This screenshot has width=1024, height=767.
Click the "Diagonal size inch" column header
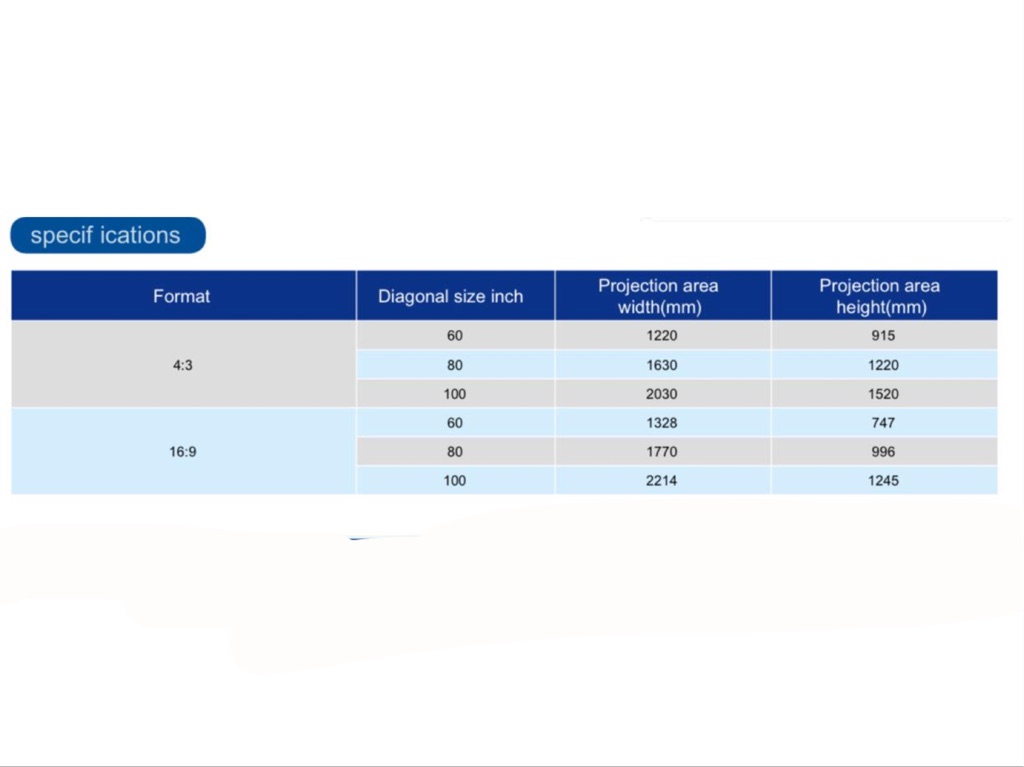[x=450, y=296]
